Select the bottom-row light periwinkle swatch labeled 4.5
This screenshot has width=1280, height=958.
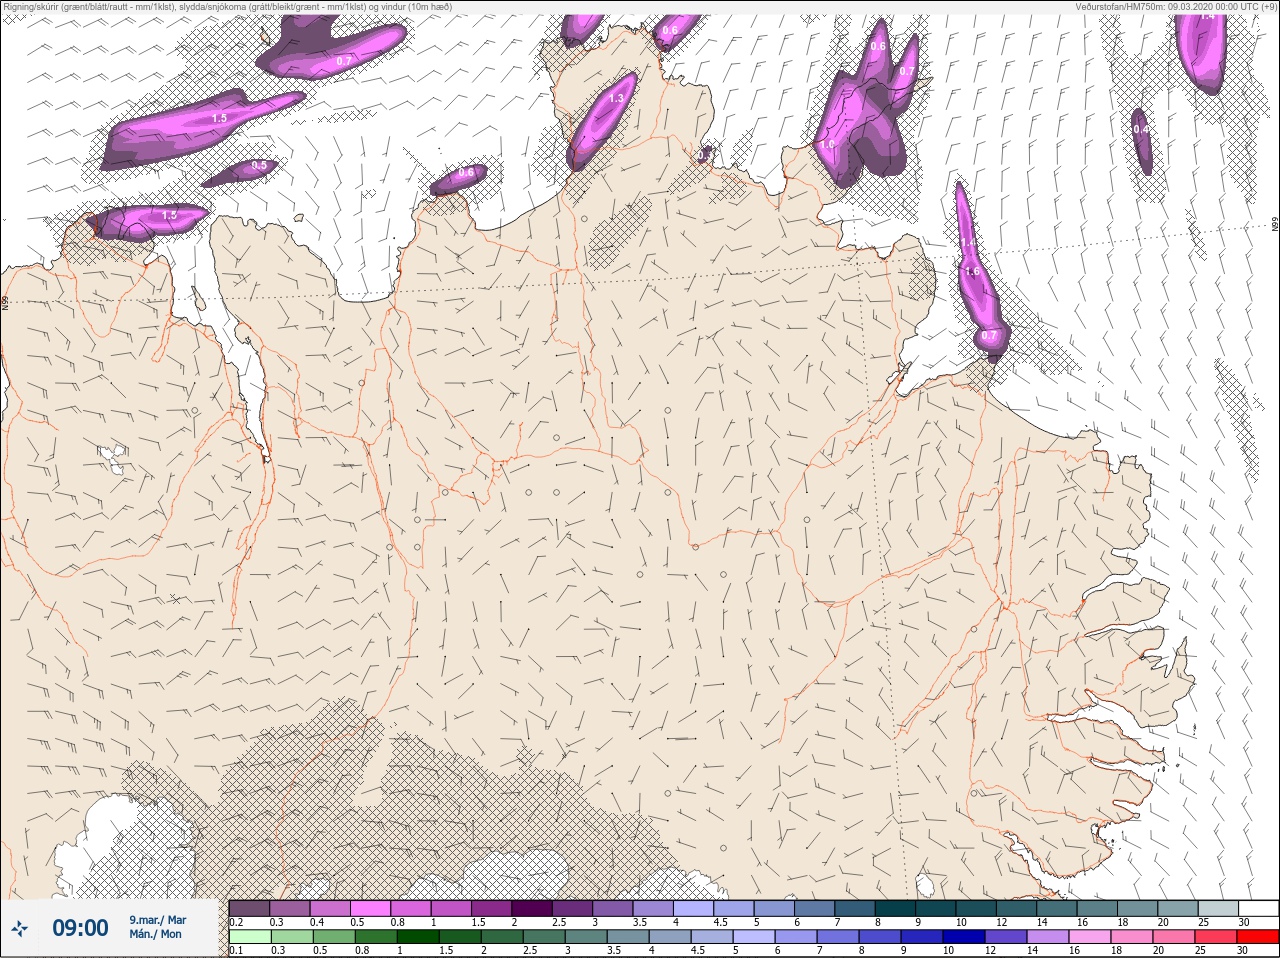(x=712, y=937)
